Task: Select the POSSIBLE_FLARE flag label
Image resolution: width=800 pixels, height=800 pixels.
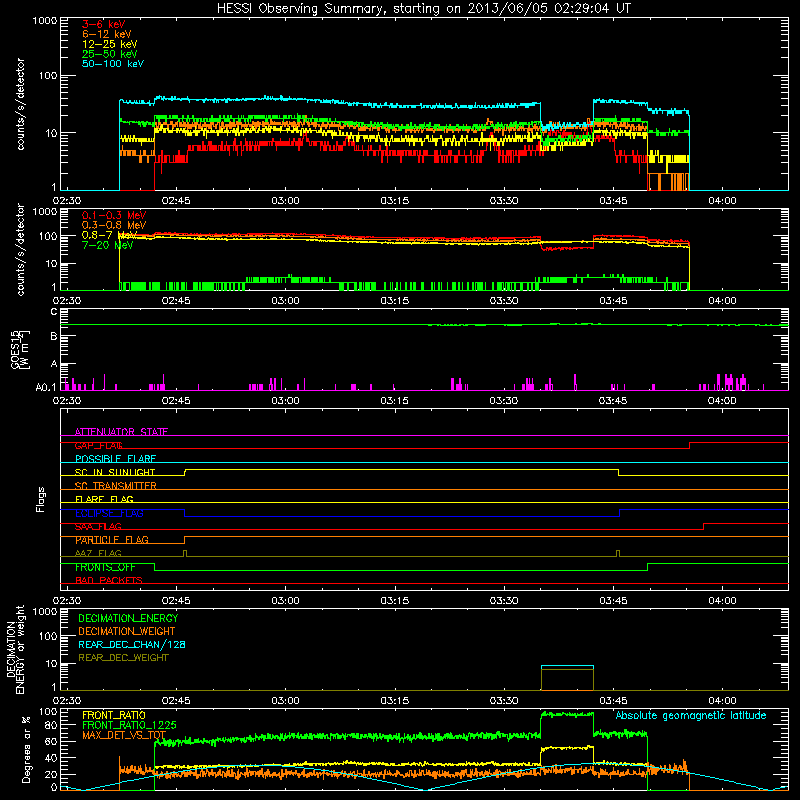Action: point(115,459)
